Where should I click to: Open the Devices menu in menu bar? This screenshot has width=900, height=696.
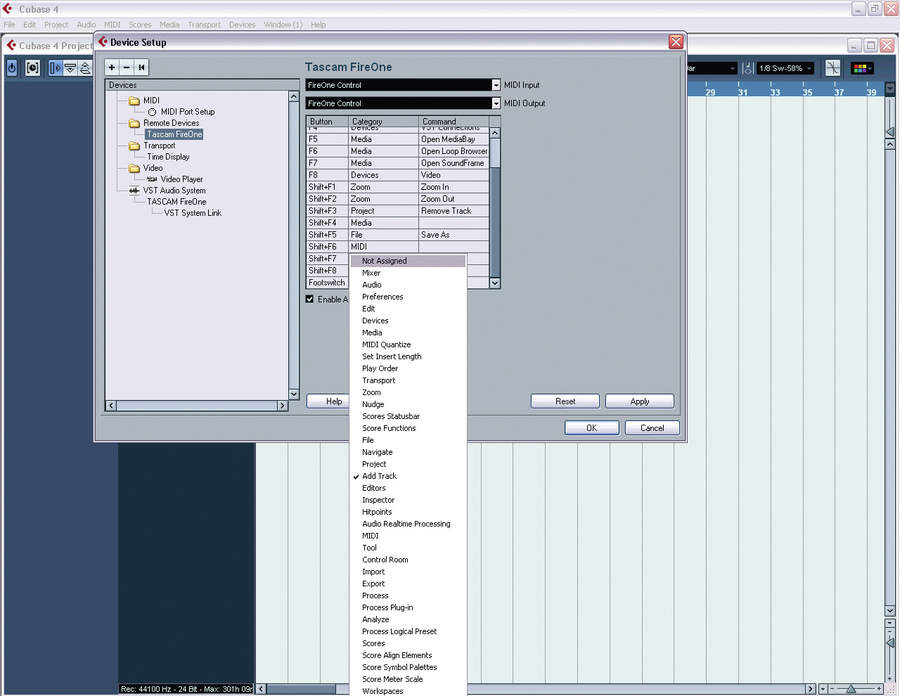[242, 25]
